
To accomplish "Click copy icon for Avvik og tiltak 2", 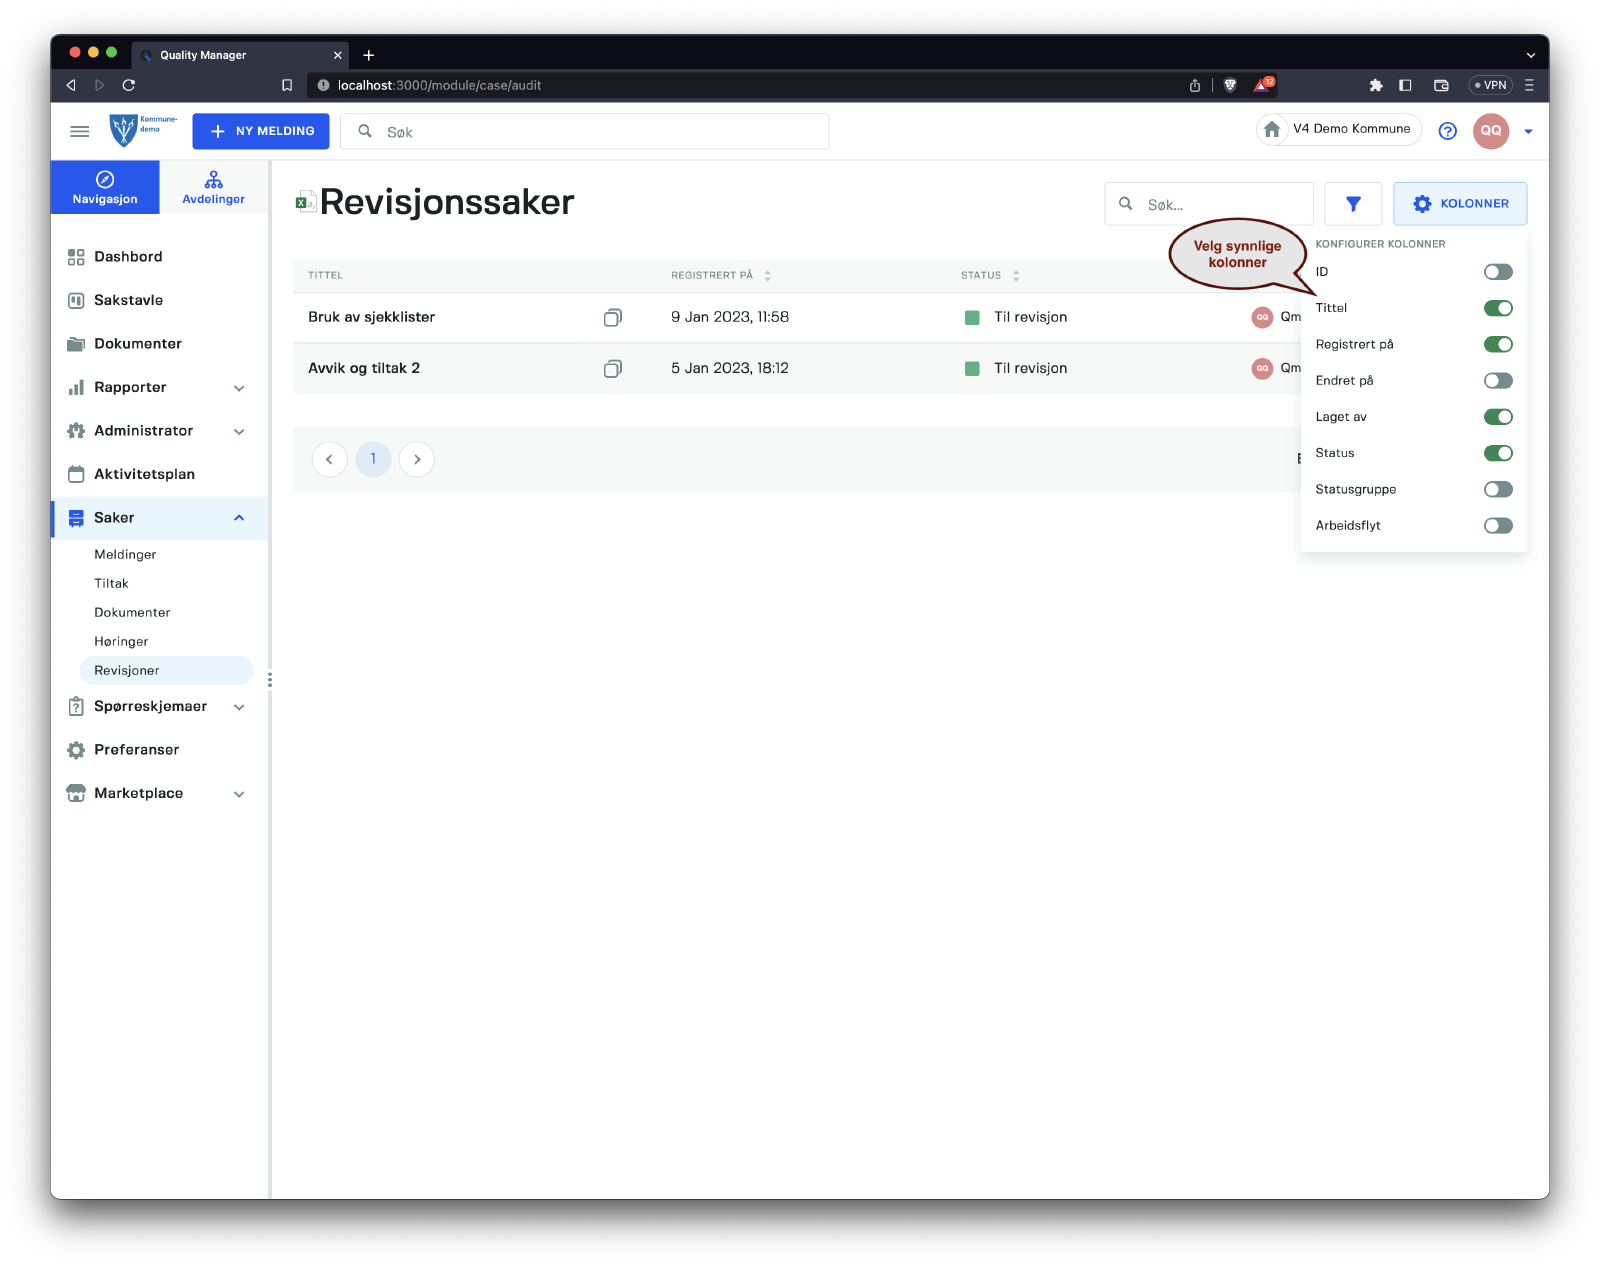I will [612, 369].
